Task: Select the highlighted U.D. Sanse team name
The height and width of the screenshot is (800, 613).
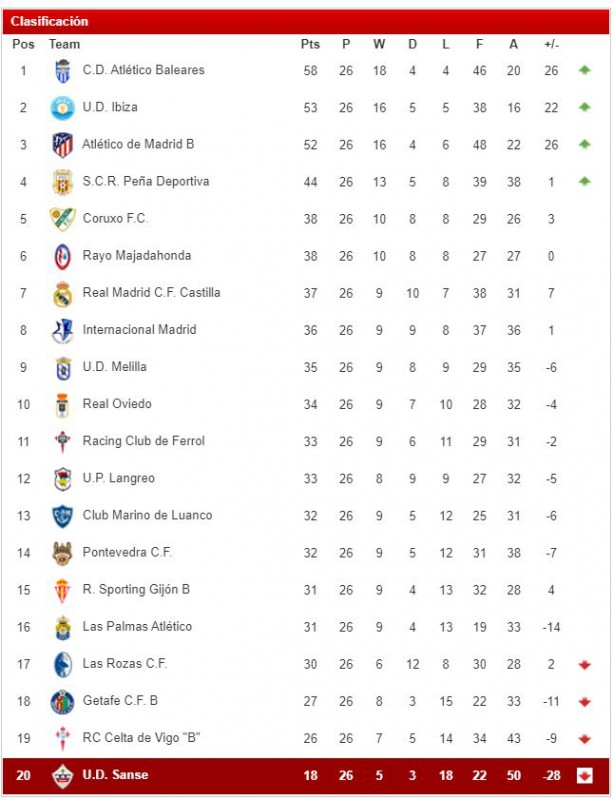Action: 115,775
